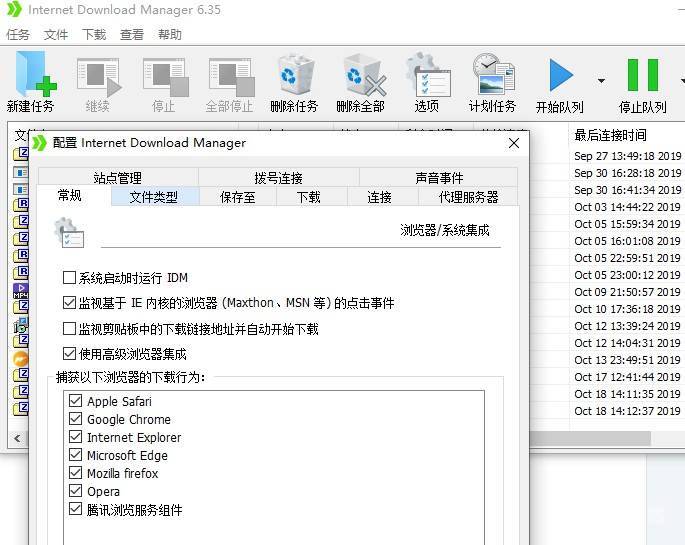Select the row dated Oct 18 14:12:37 2019

pyautogui.click(x=628, y=411)
